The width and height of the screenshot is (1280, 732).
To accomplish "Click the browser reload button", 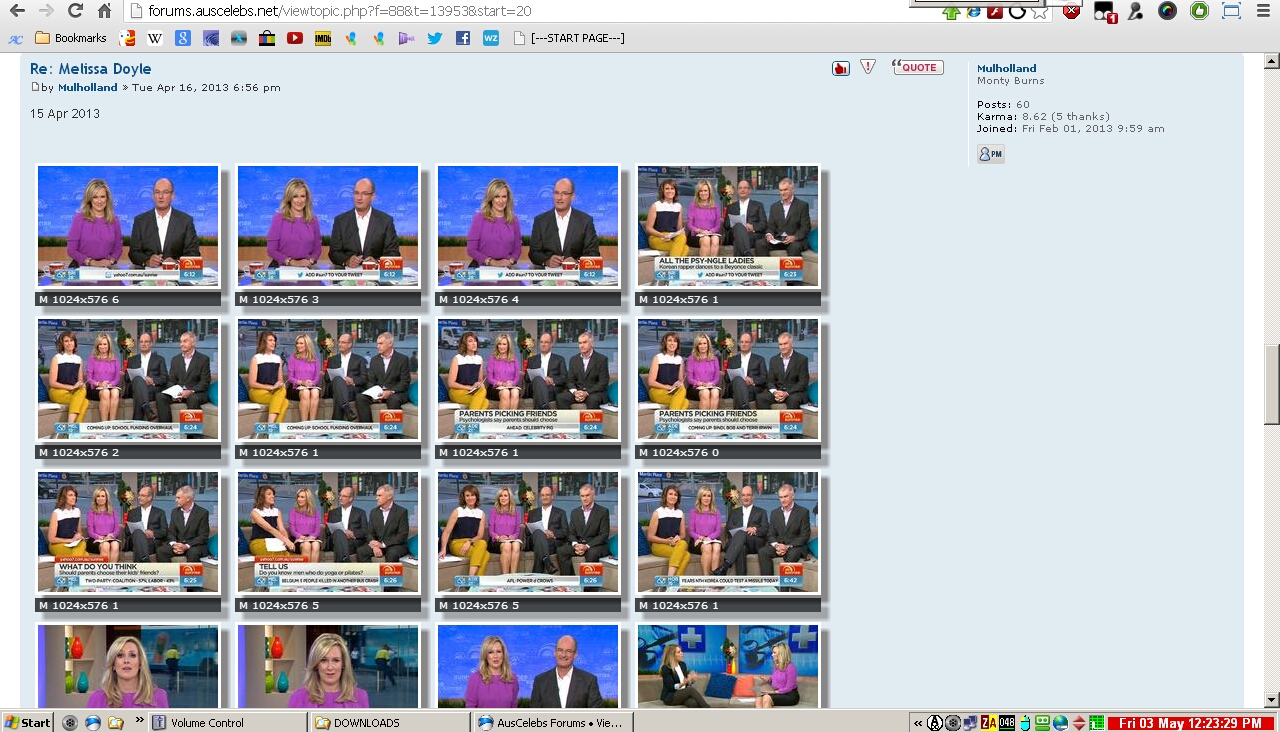I will click(x=75, y=11).
